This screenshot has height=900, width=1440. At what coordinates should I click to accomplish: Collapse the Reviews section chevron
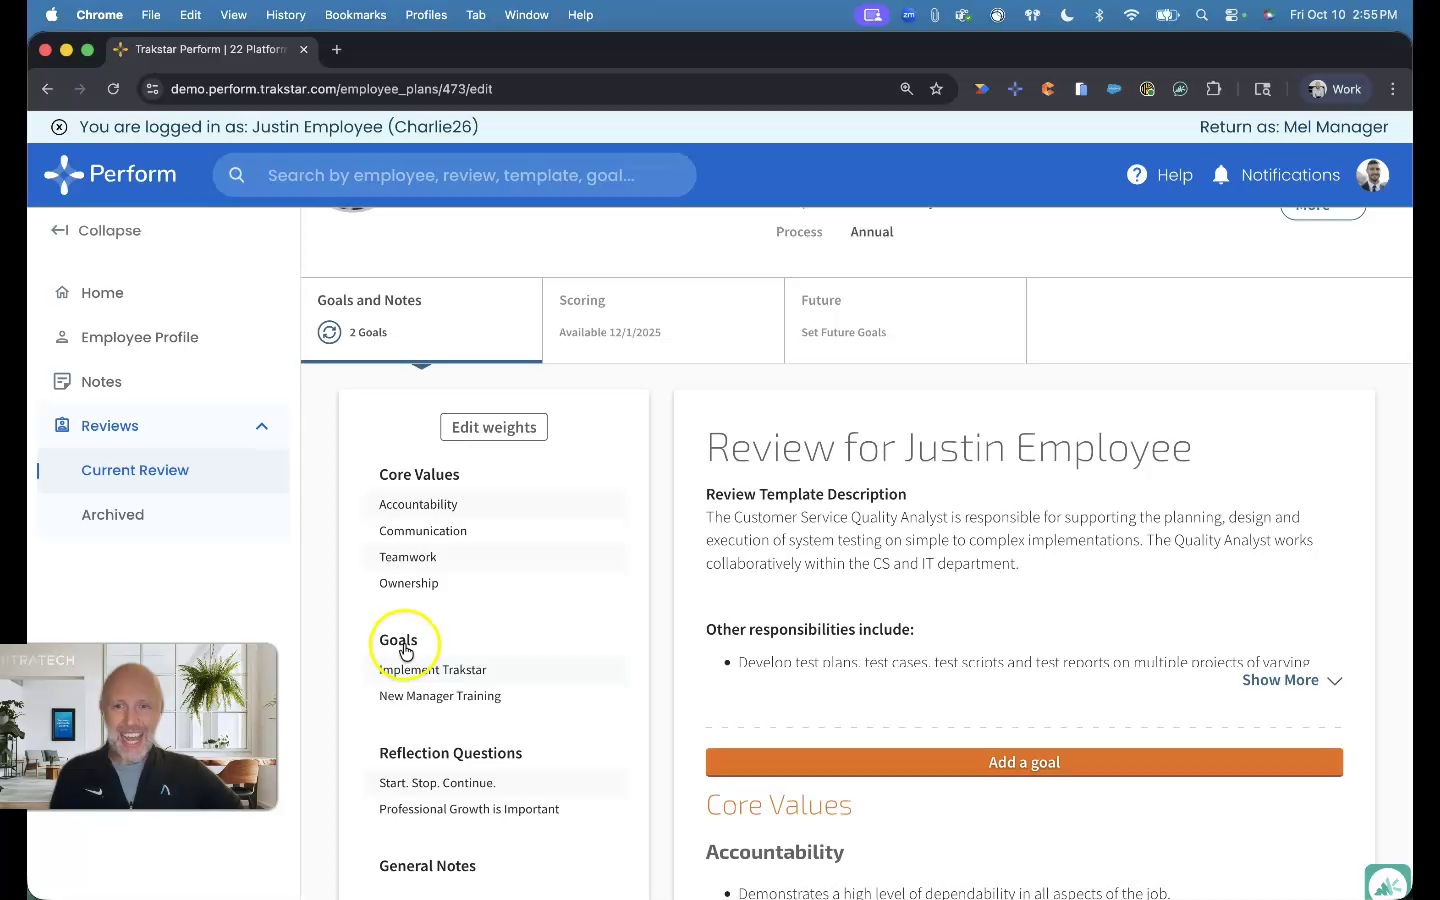click(262, 426)
